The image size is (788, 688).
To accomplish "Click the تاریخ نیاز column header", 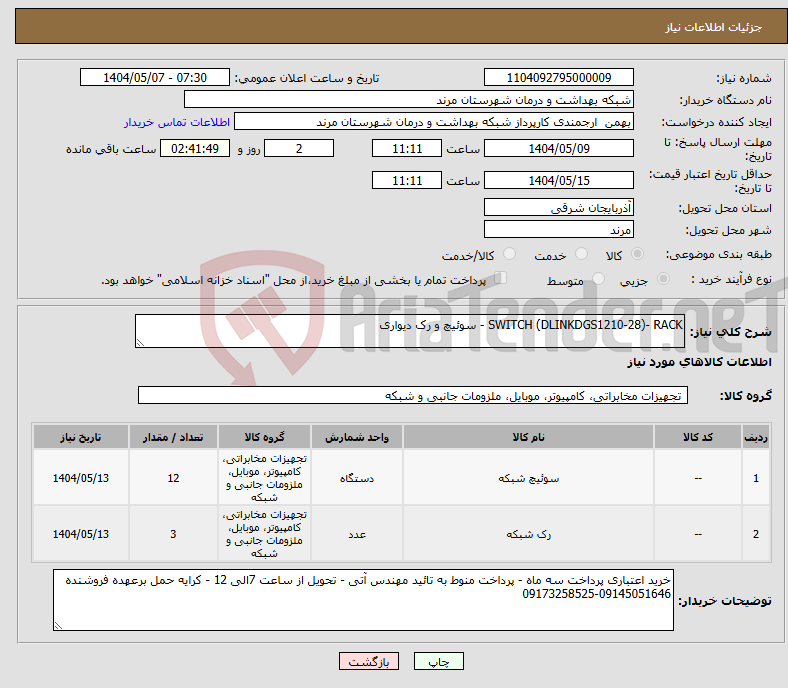I will (81, 437).
